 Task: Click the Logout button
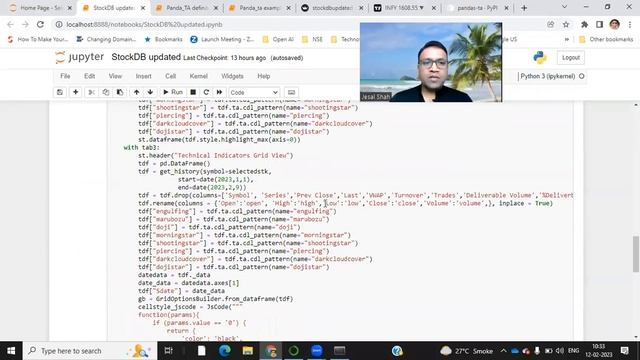[571, 58]
